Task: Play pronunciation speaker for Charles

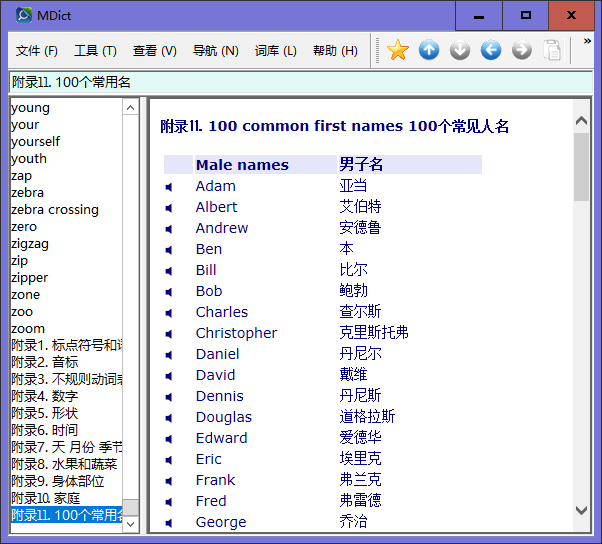Action: (170, 313)
